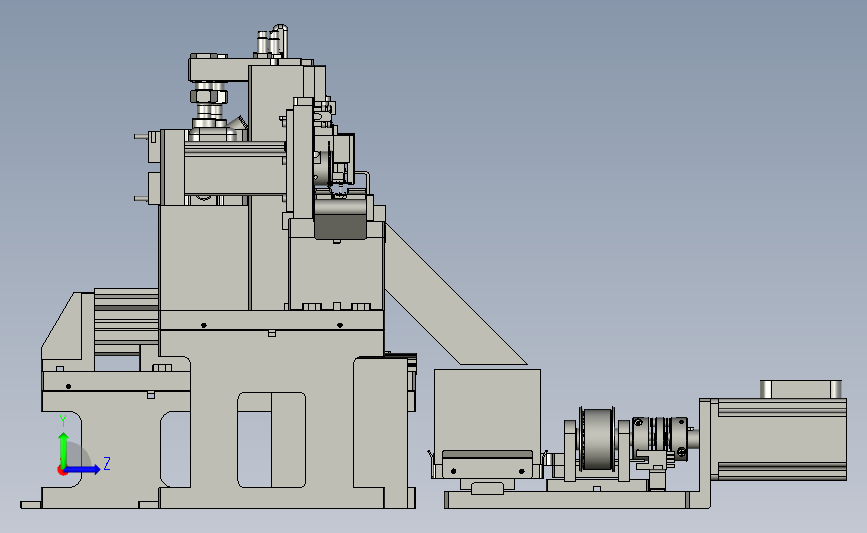Select the flexible shaft coupling beside the motor
Image resolution: width=867 pixels, height=533 pixels.
pyautogui.click(x=660, y=438)
